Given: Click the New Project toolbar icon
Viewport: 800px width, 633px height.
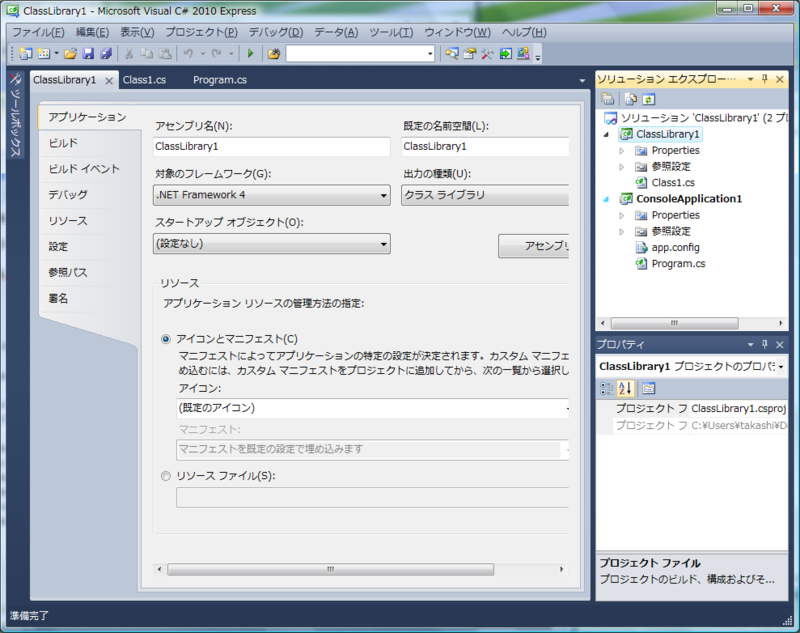Looking at the screenshot, I should point(26,54).
